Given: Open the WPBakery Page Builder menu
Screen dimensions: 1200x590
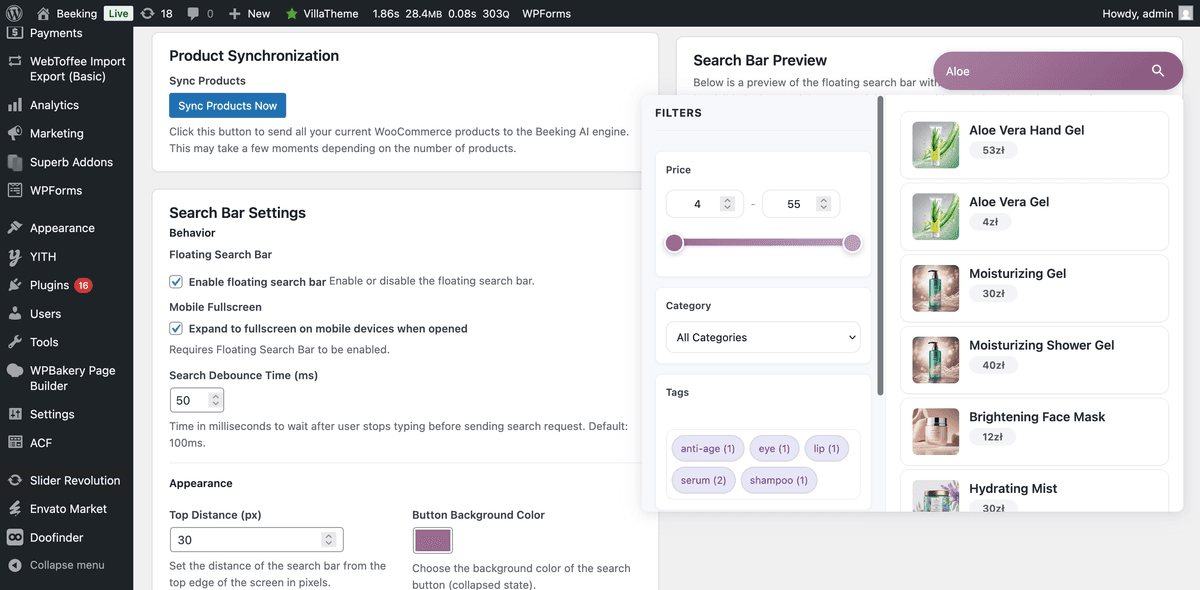Looking at the screenshot, I should click(72, 378).
